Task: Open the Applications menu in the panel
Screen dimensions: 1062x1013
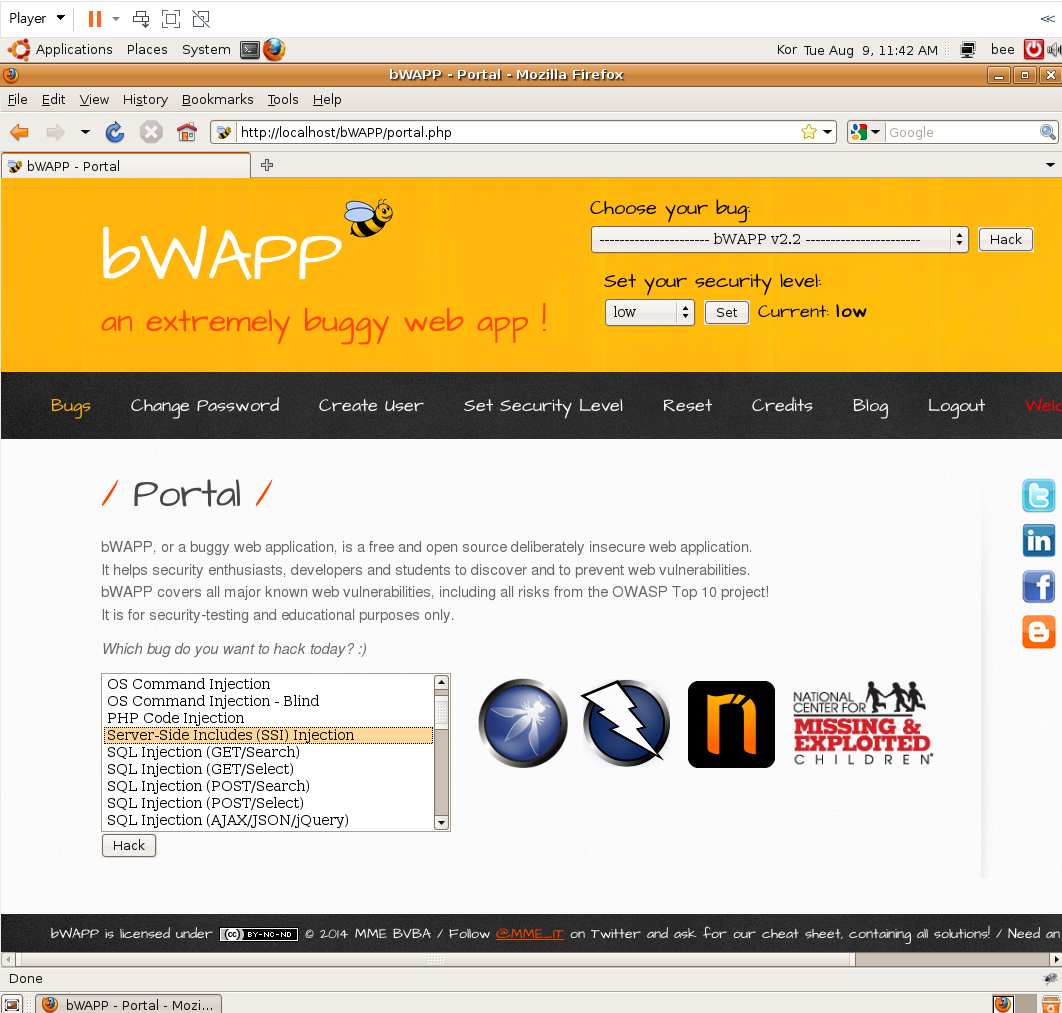Action: click(x=74, y=49)
